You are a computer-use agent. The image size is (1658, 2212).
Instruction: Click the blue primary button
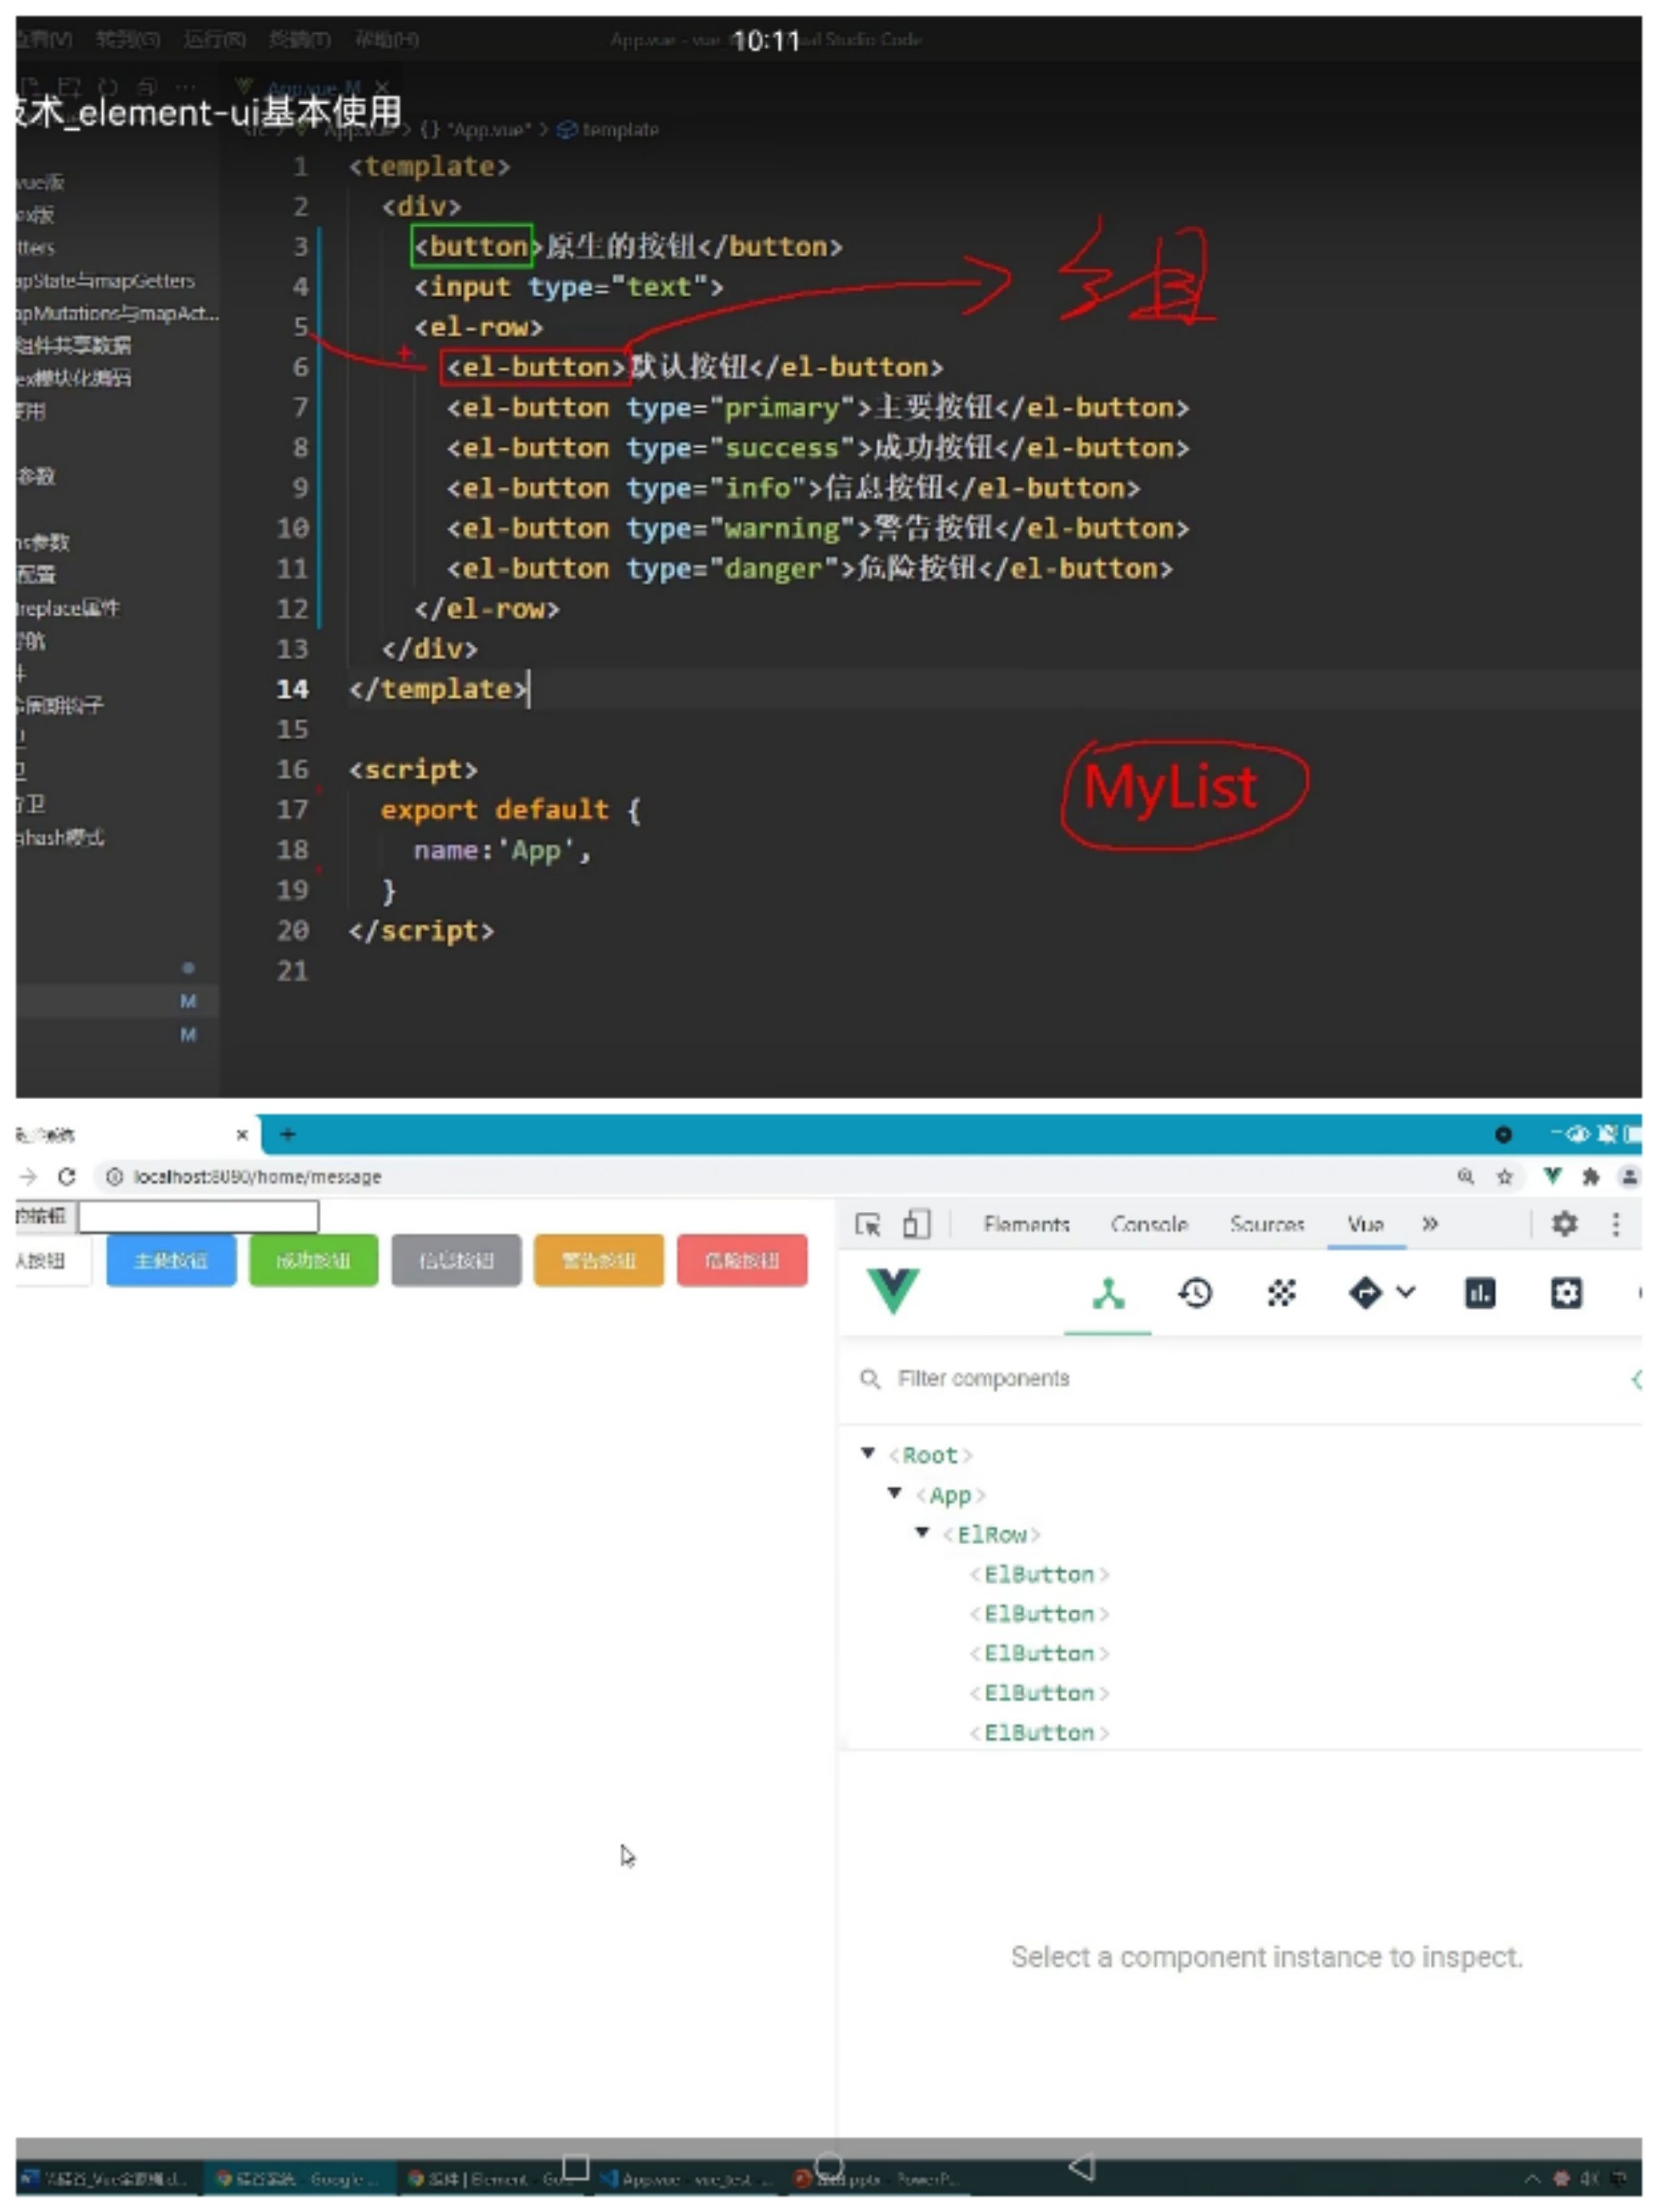[171, 1261]
